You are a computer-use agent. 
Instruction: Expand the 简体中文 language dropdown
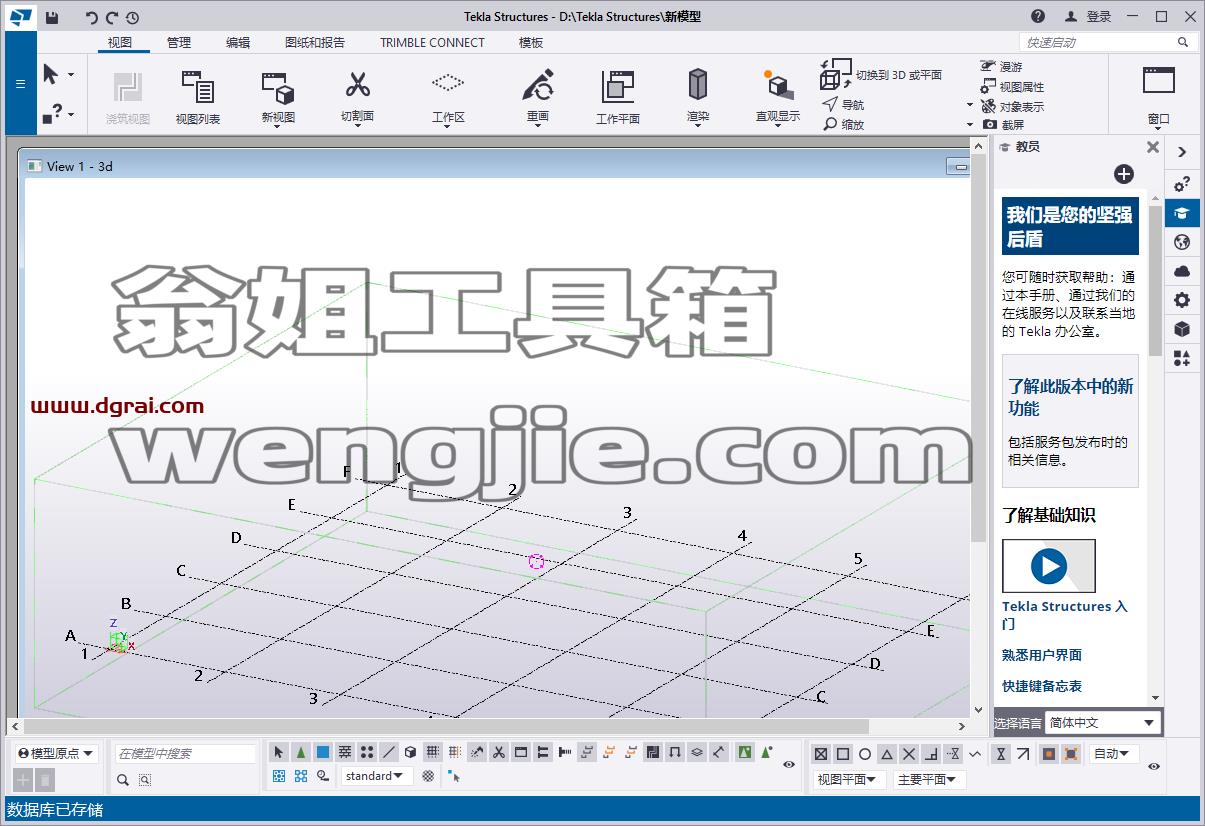tap(1103, 722)
